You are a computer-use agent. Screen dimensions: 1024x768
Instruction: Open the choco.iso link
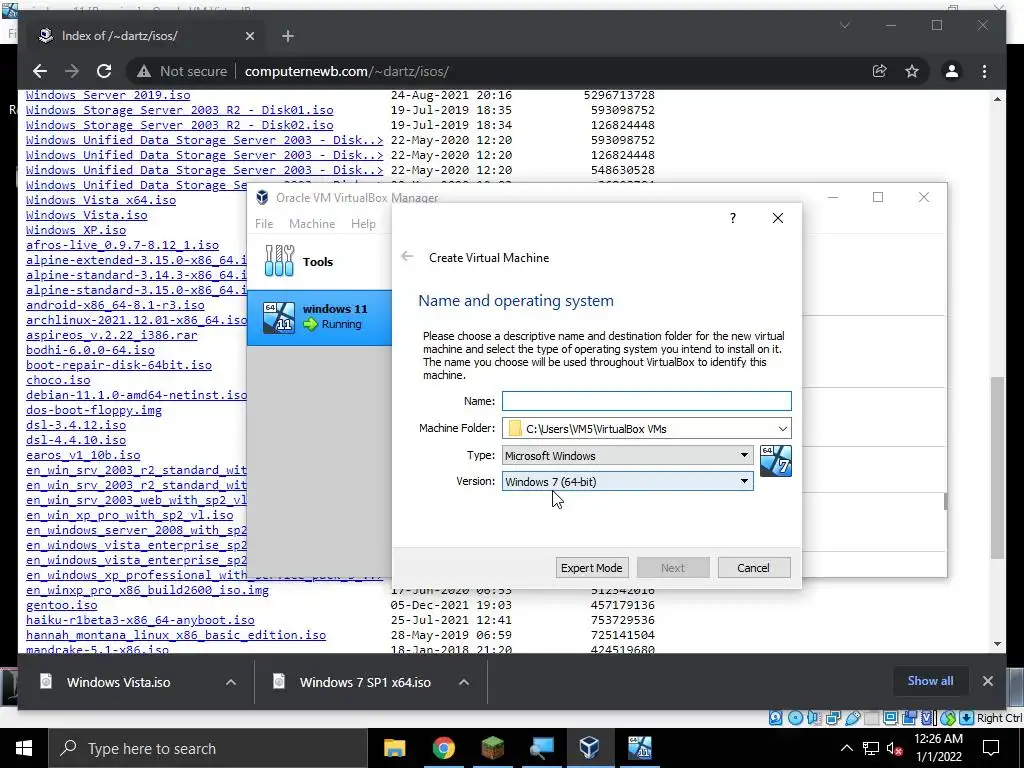pyautogui.click(x=58, y=380)
